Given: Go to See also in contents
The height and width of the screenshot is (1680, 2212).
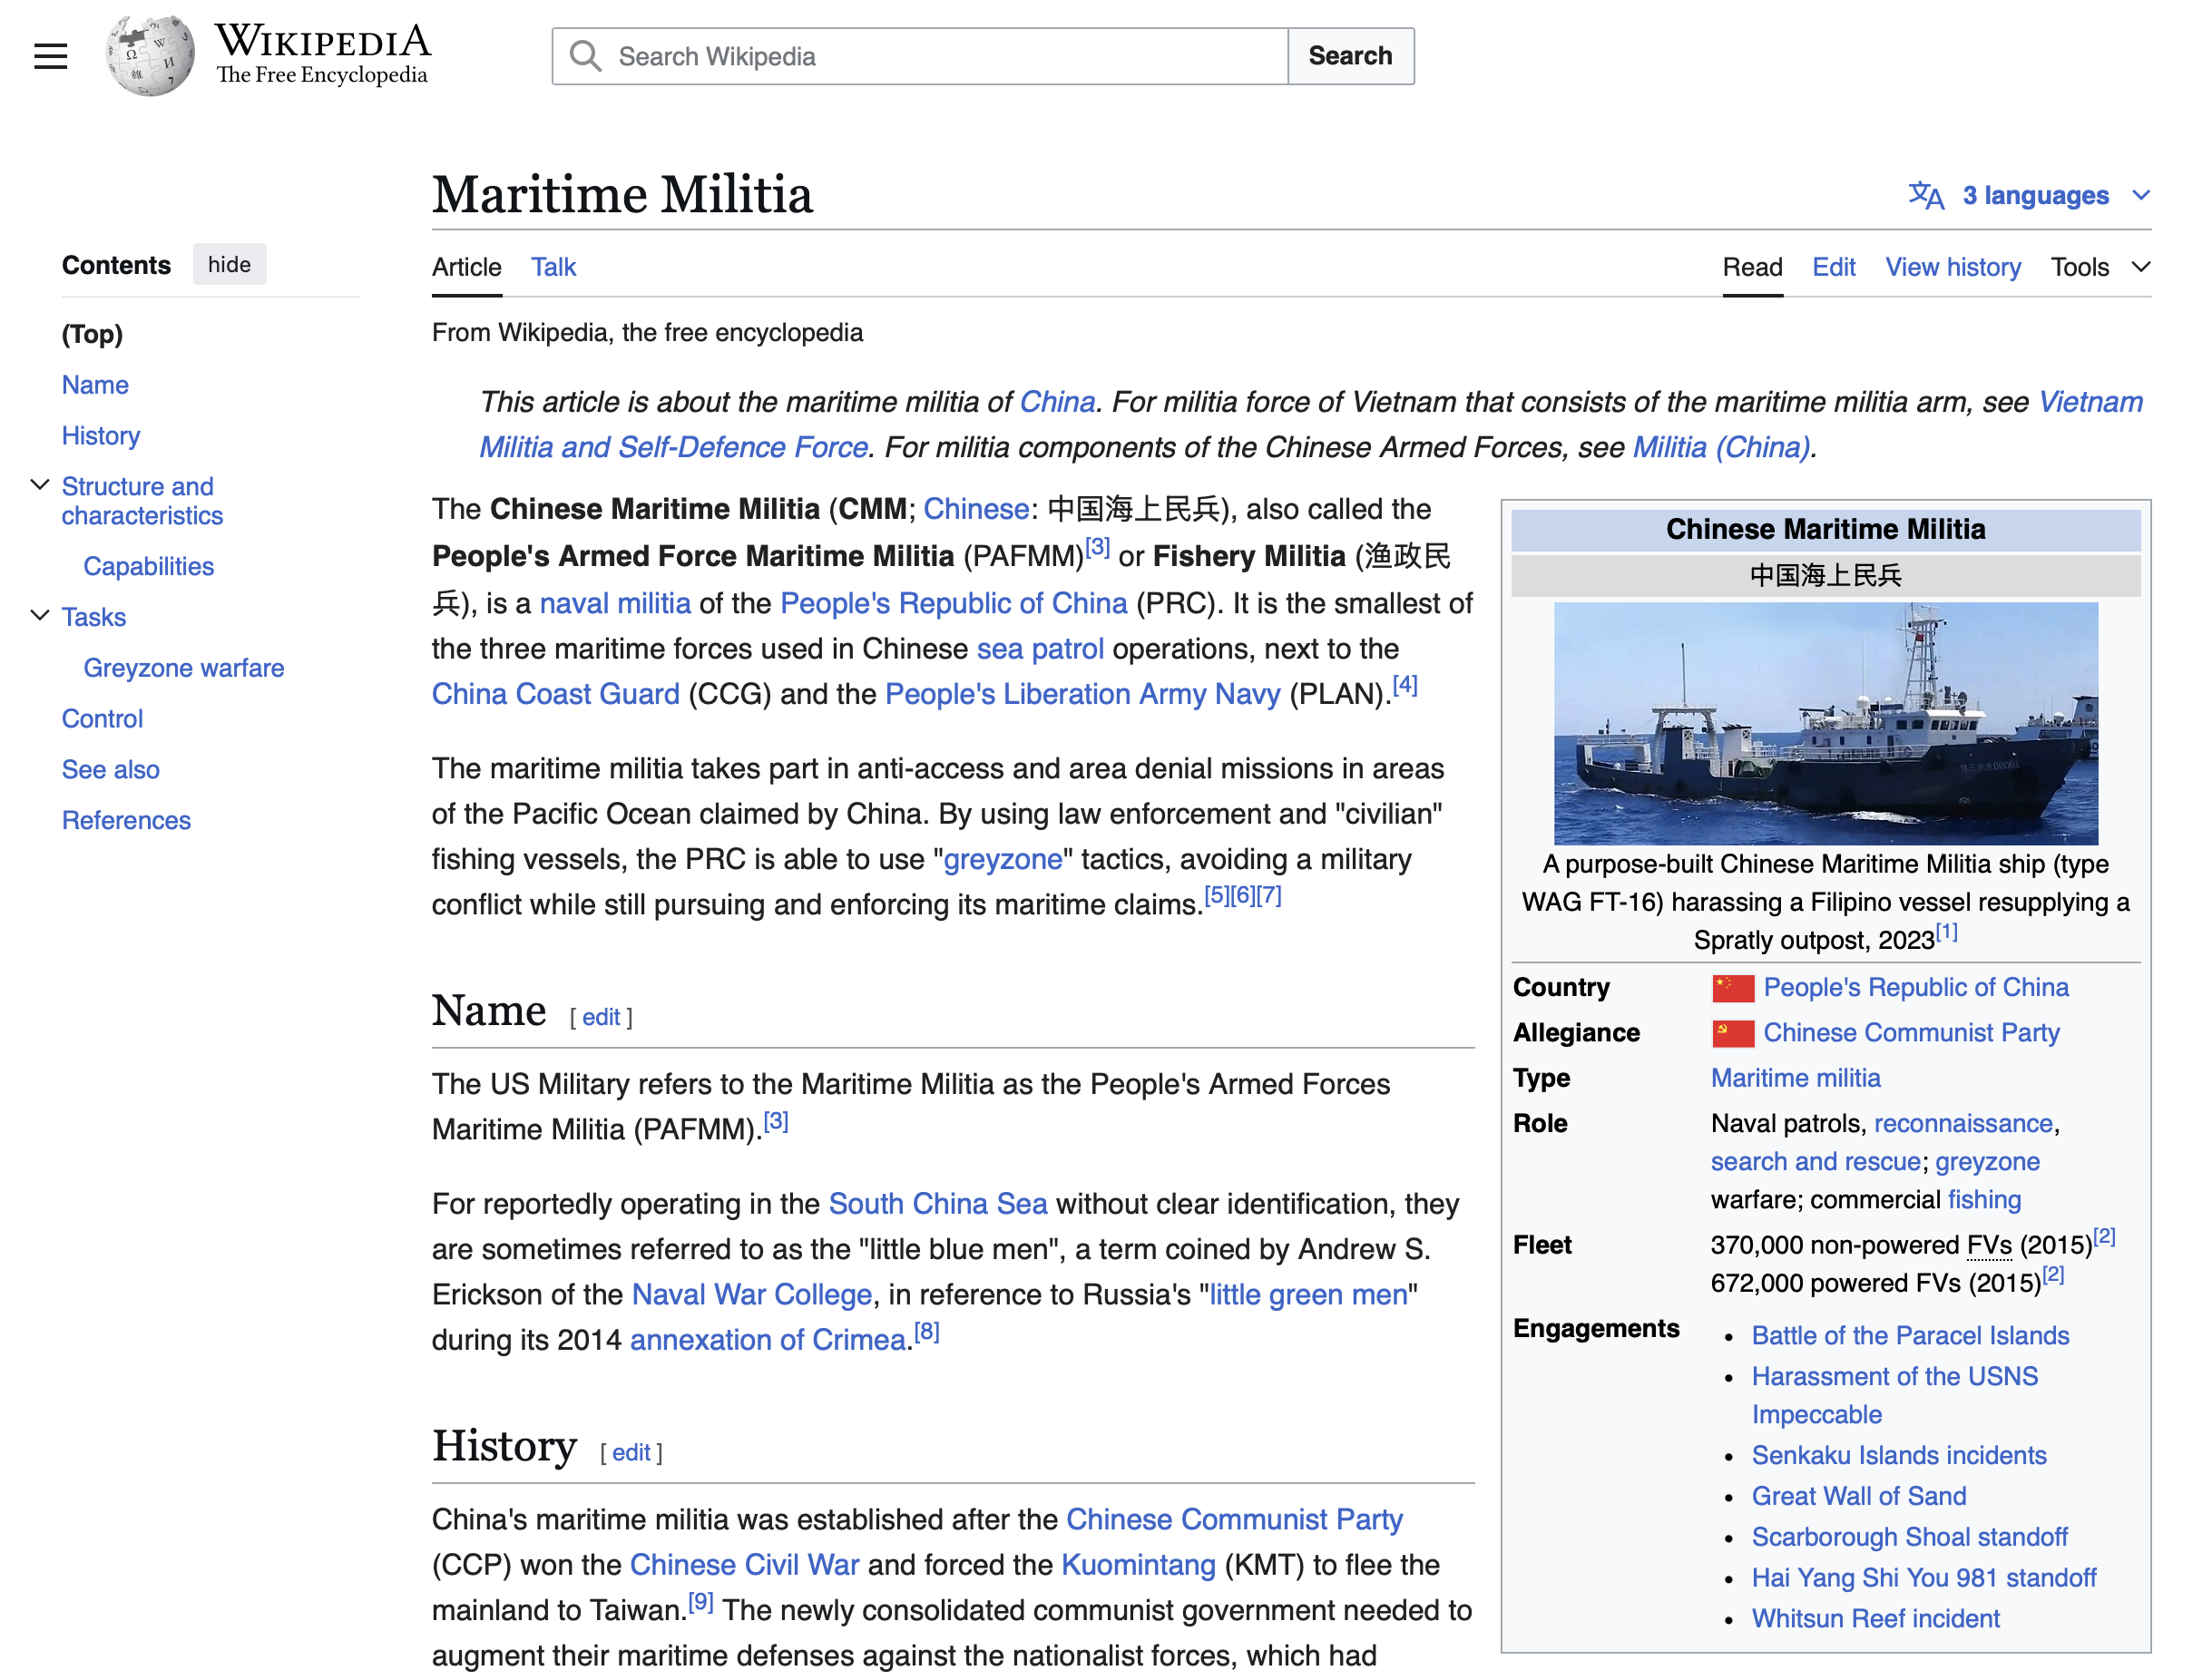Looking at the screenshot, I should pos(110,770).
